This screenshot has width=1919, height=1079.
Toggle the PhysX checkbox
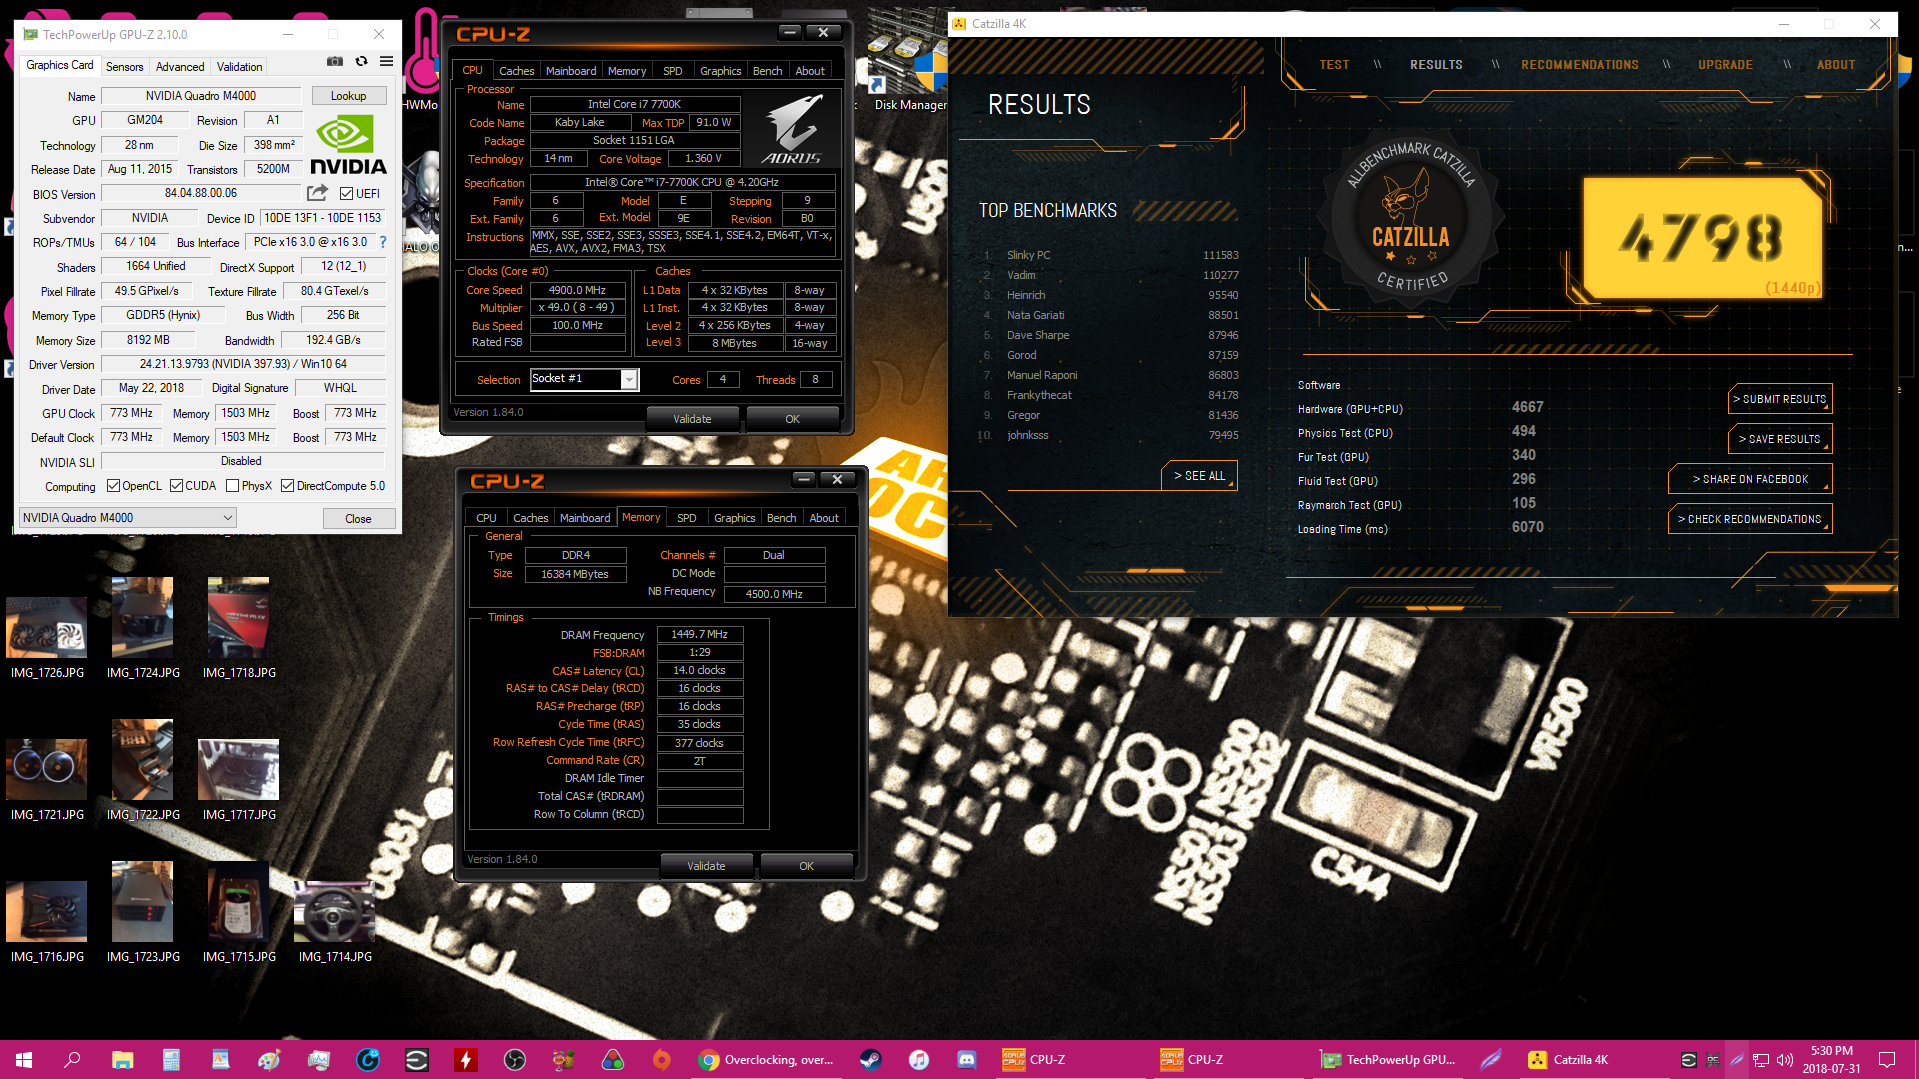point(232,486)
